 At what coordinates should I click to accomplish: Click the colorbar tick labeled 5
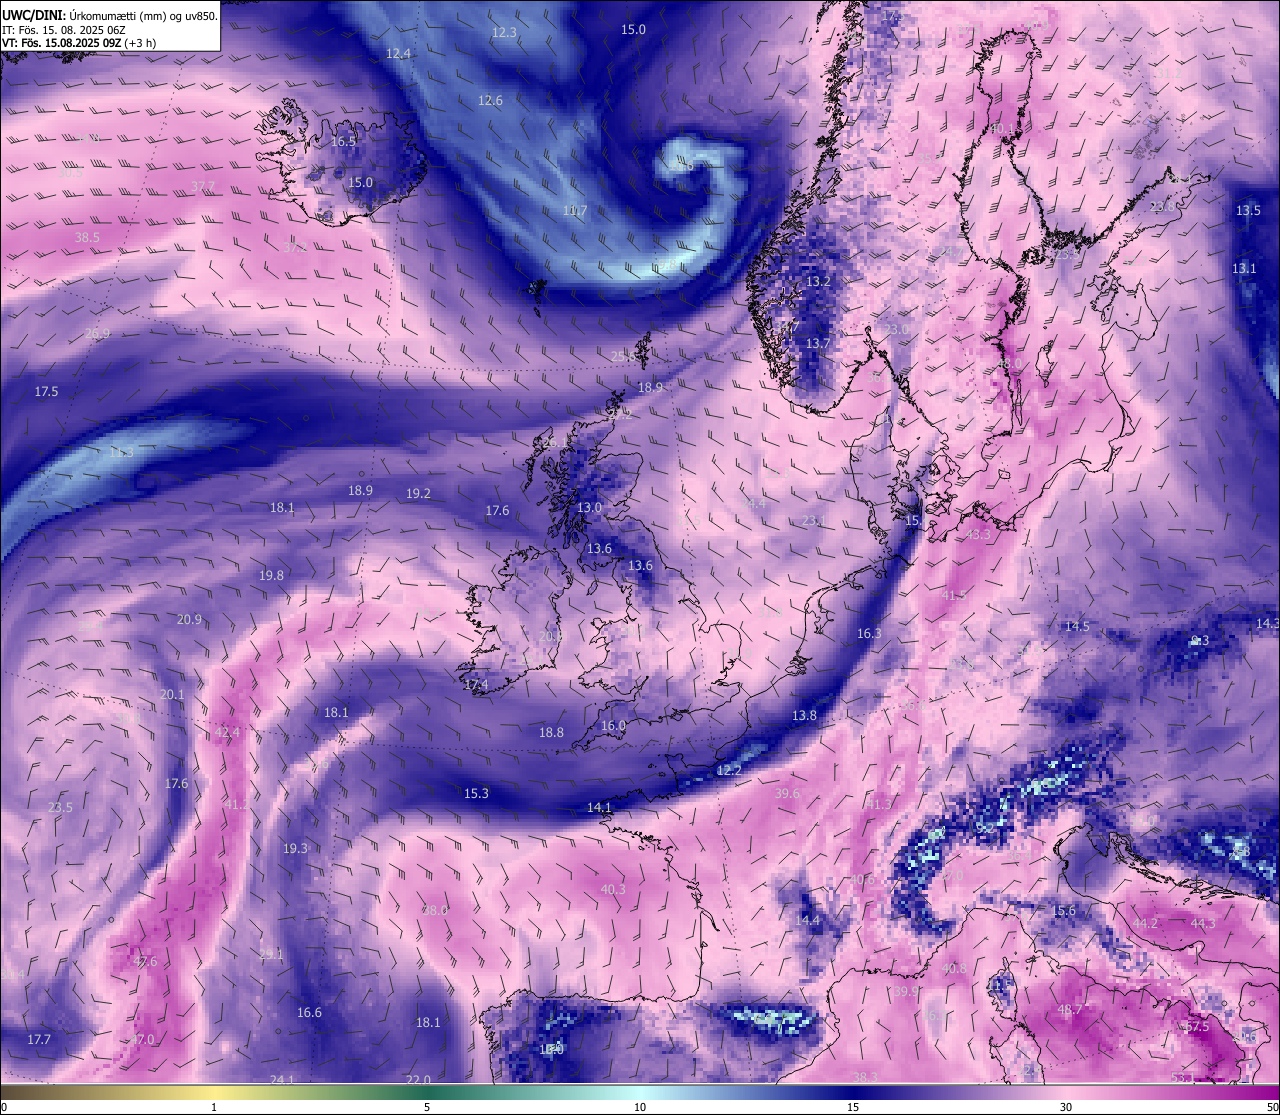click(427, 1107)
